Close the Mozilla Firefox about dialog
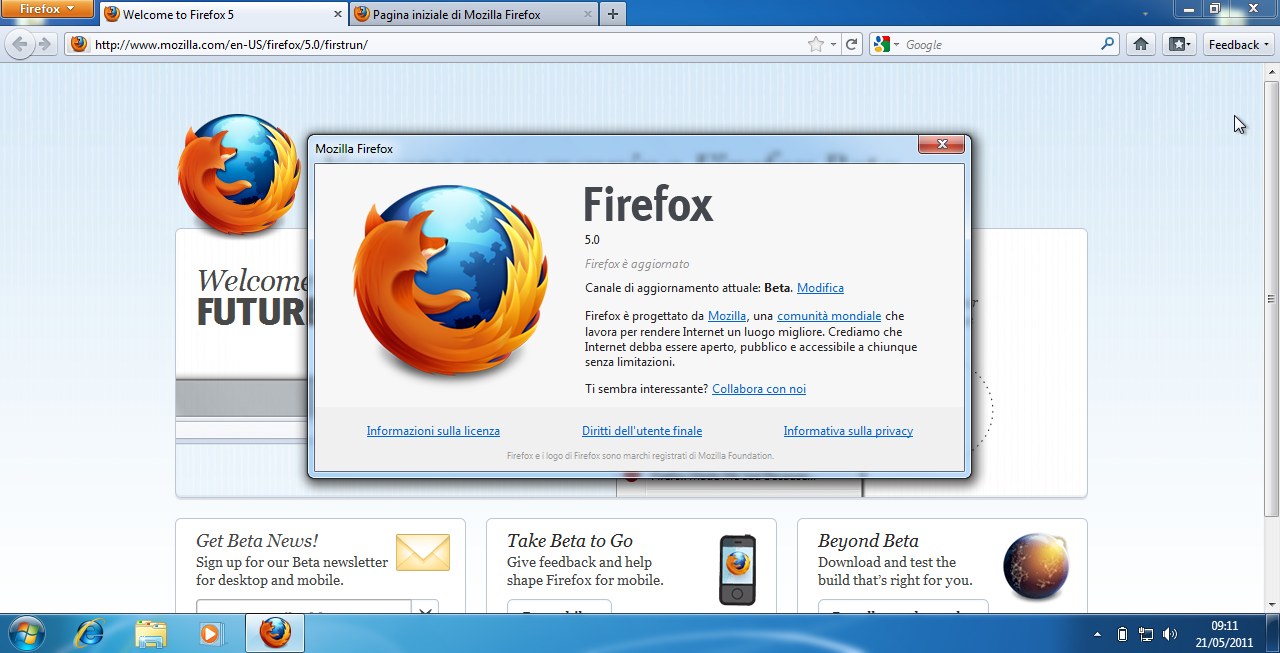Viewport: 1280px width, 653px height. click(942, 145)
